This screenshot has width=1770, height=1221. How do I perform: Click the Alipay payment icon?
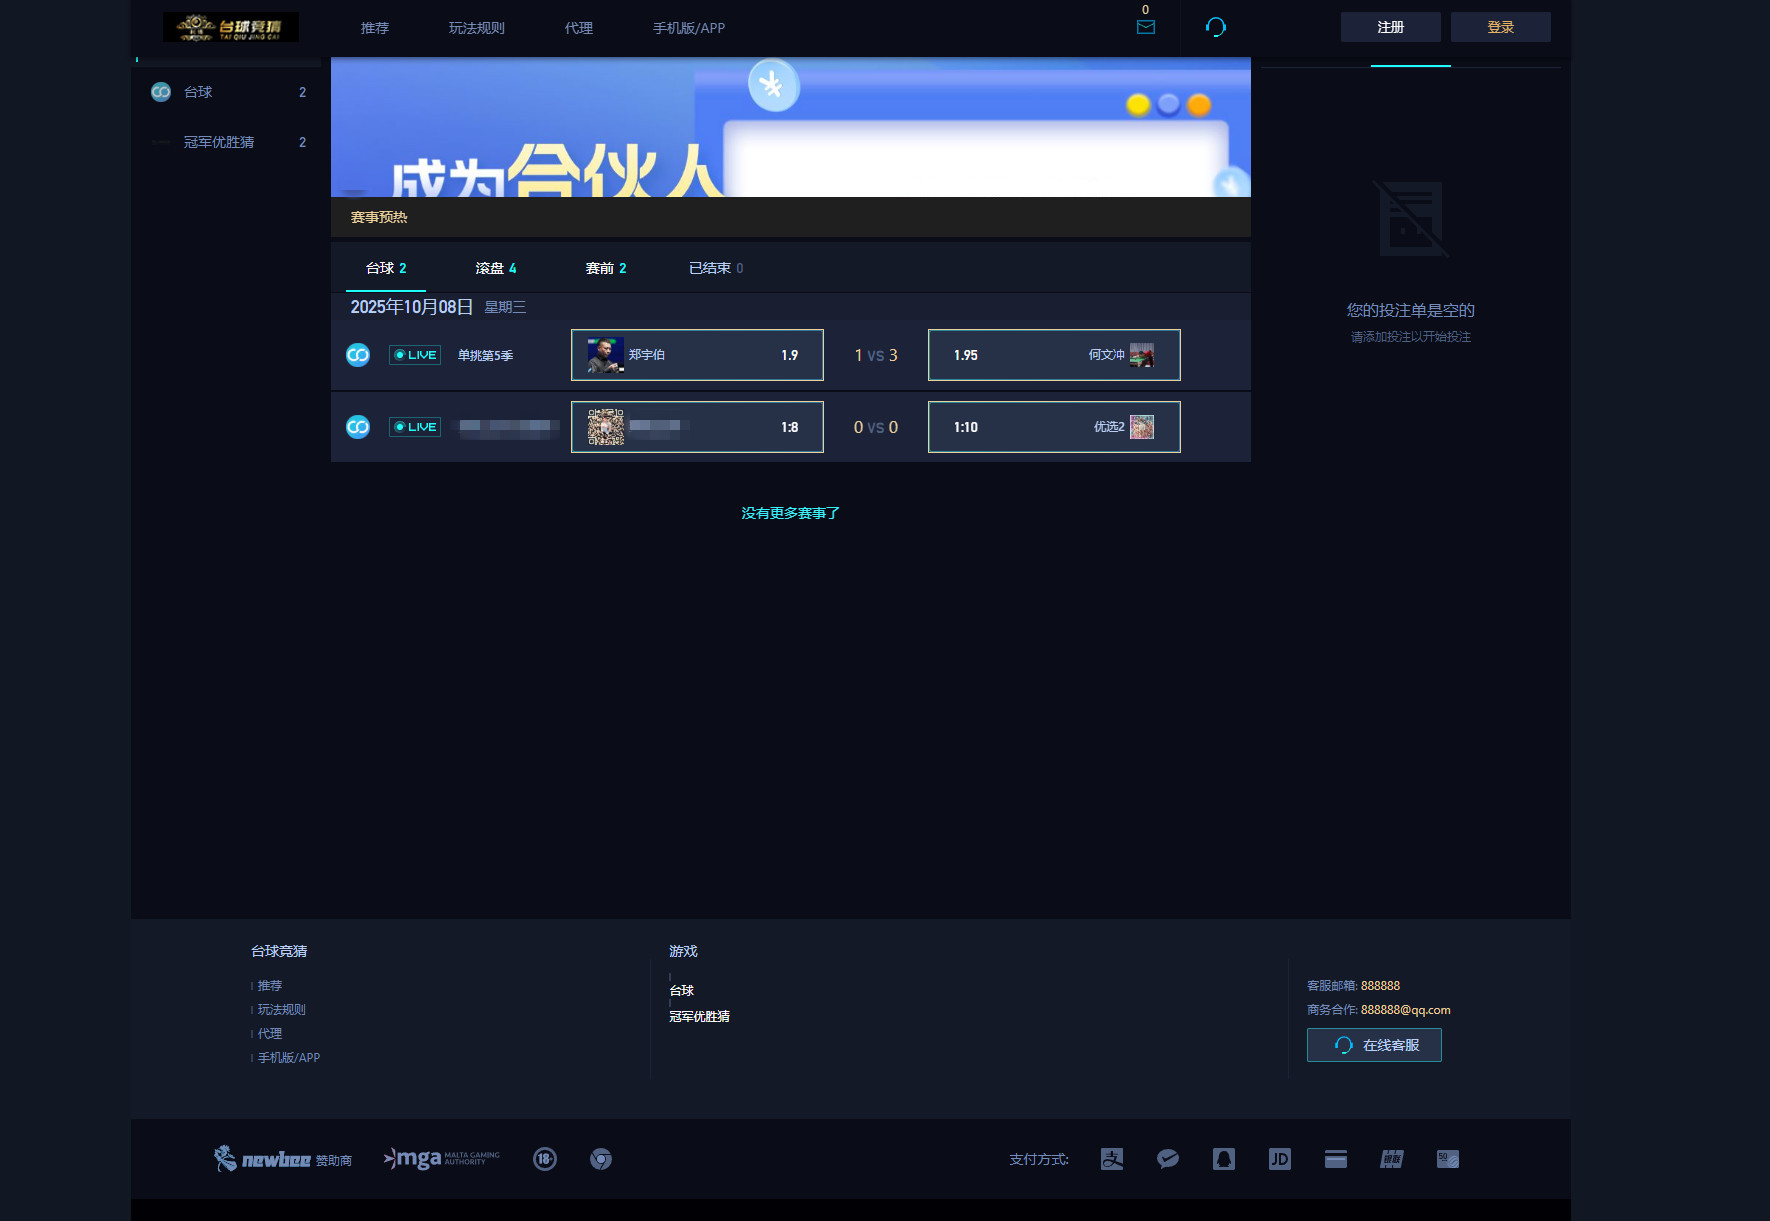pyautogui.click(x=1111, y=1159)
